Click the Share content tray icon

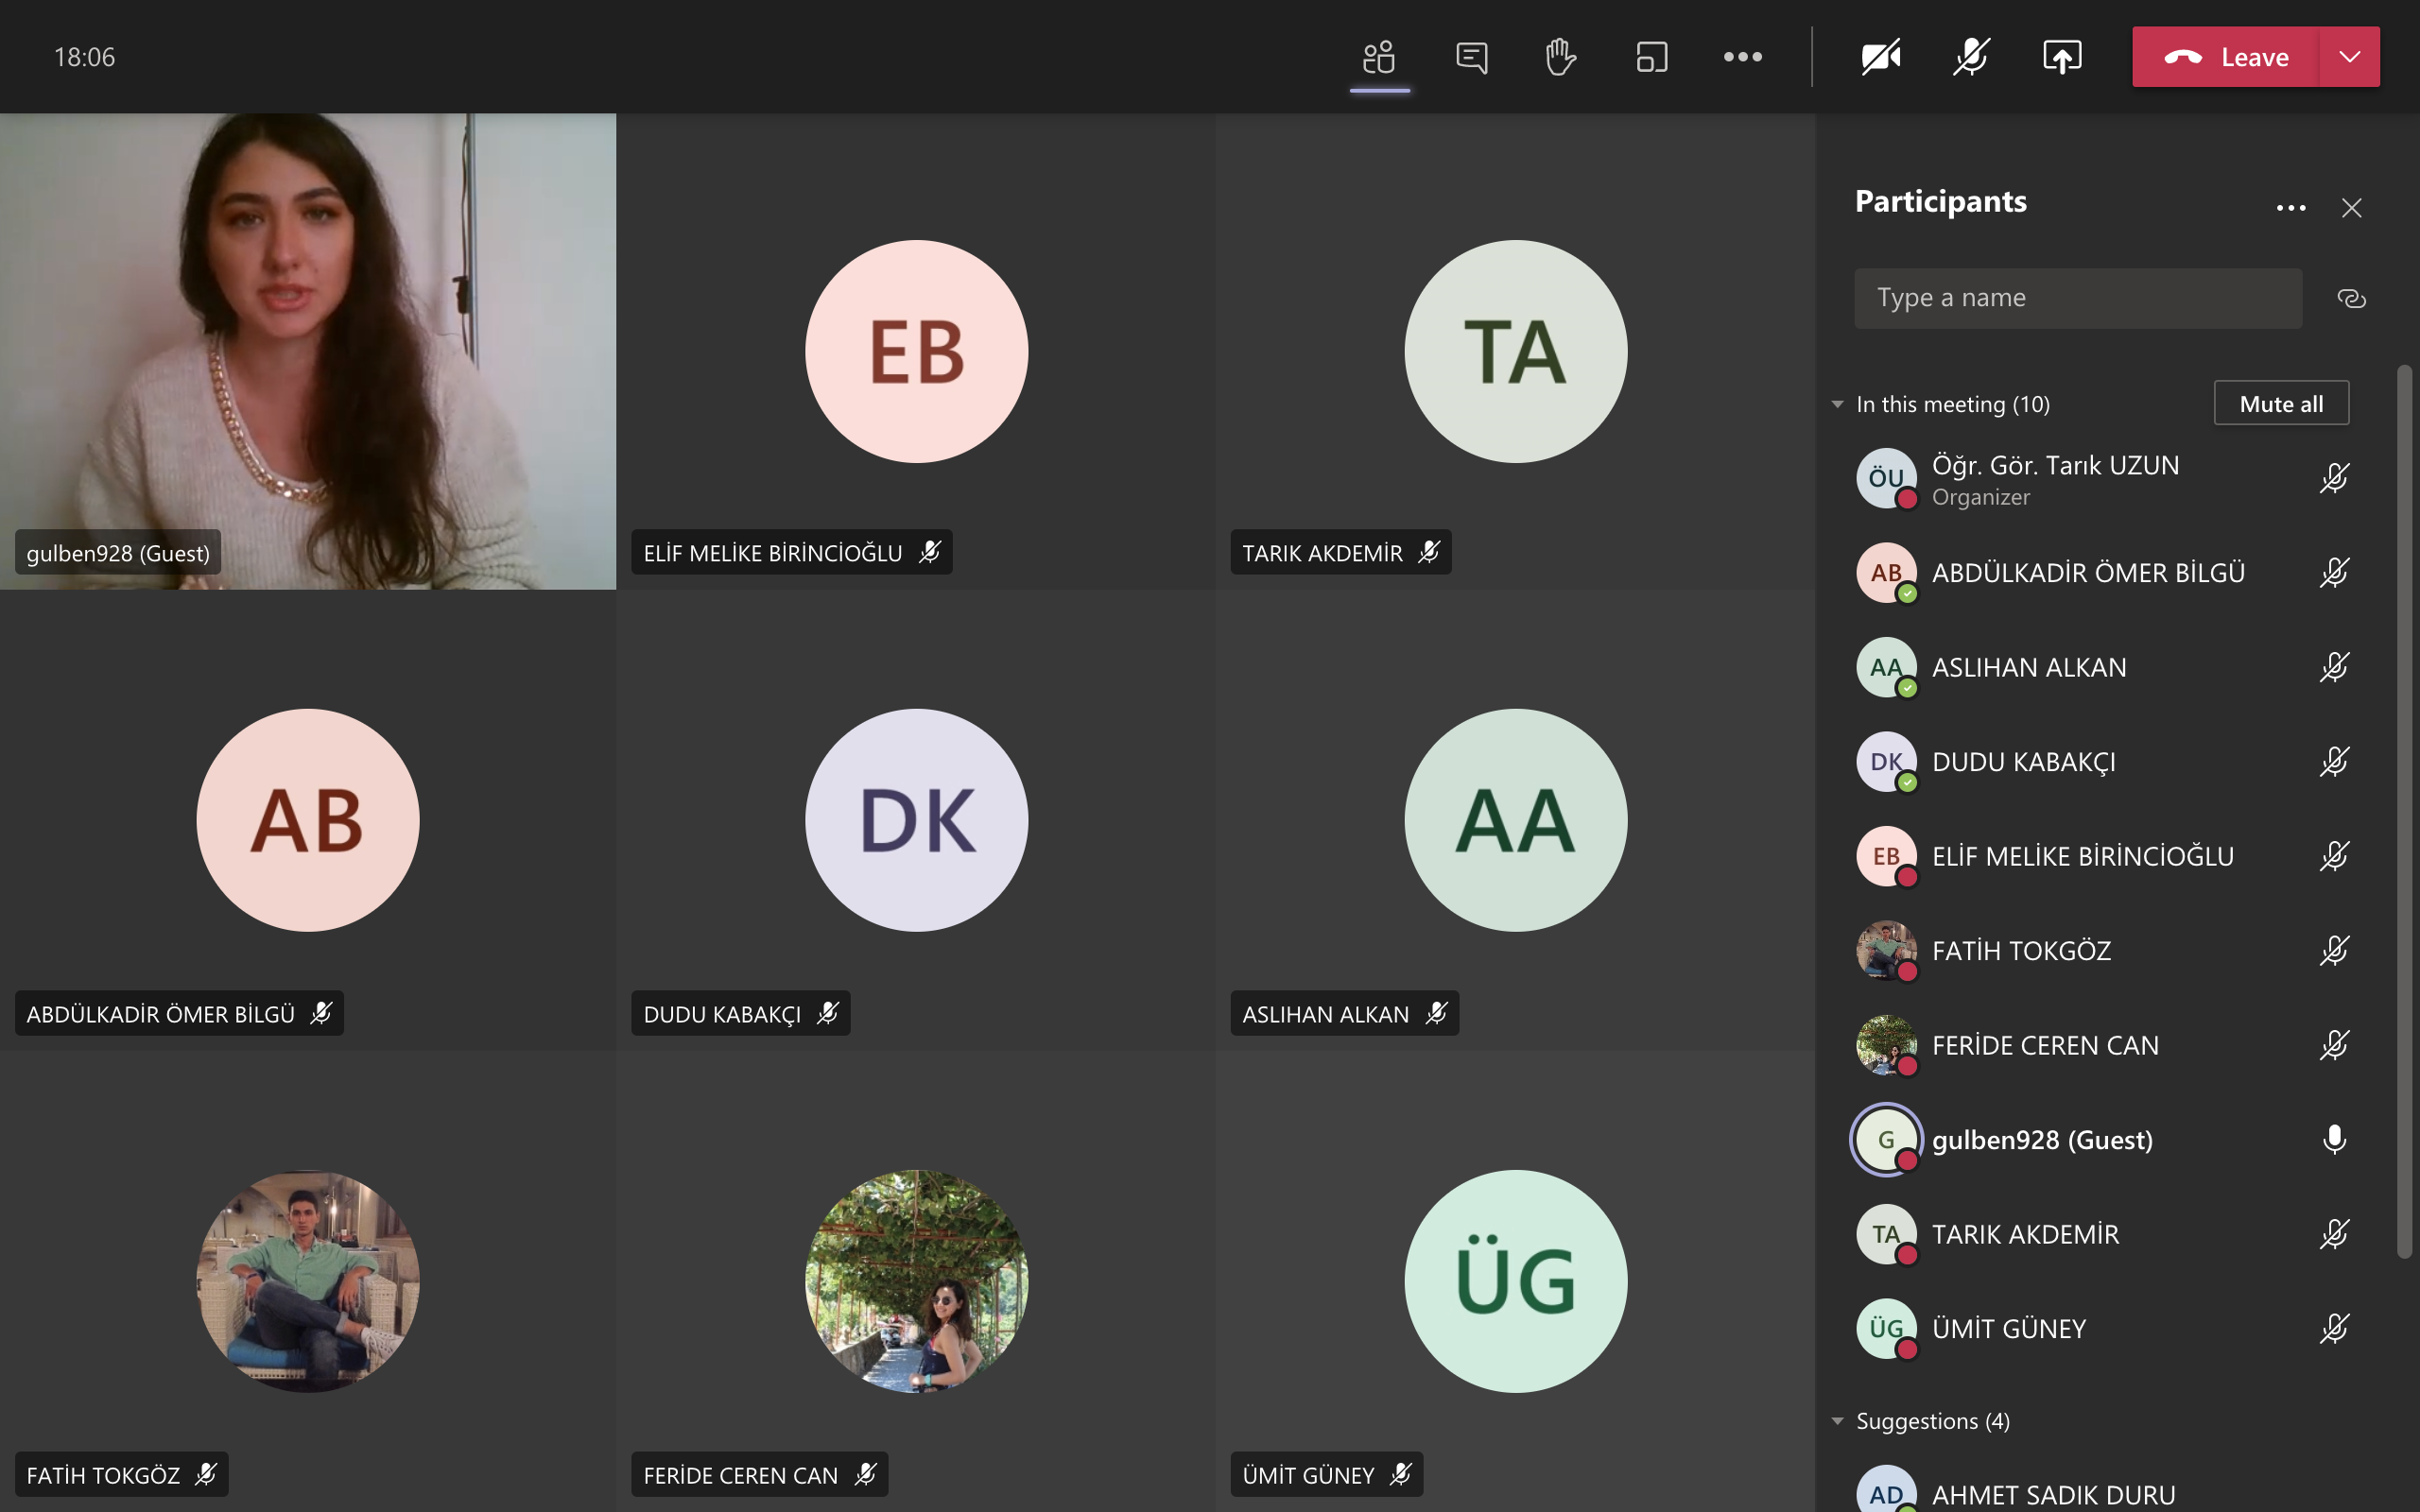[x=2061, y=57]
